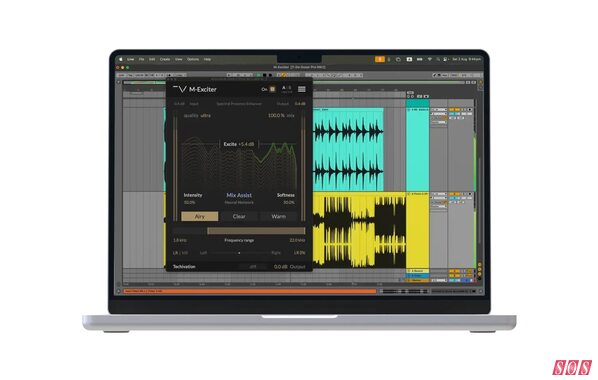This screenshot has width=598, height=380.
Task: Open the Create menu
Action: tap(165, 60)
